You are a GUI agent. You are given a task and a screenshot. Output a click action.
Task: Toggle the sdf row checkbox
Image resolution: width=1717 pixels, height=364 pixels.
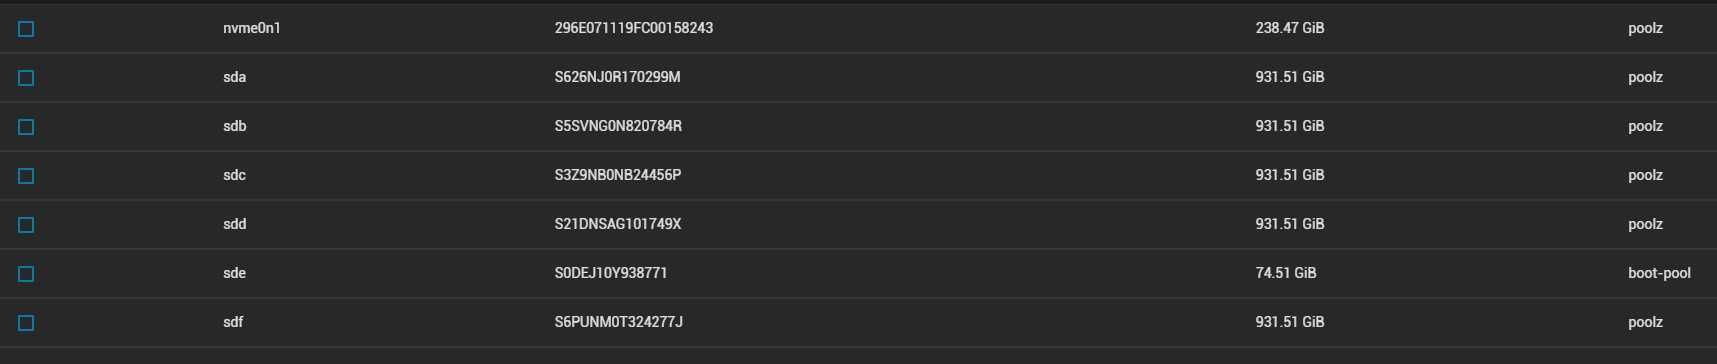26,323
